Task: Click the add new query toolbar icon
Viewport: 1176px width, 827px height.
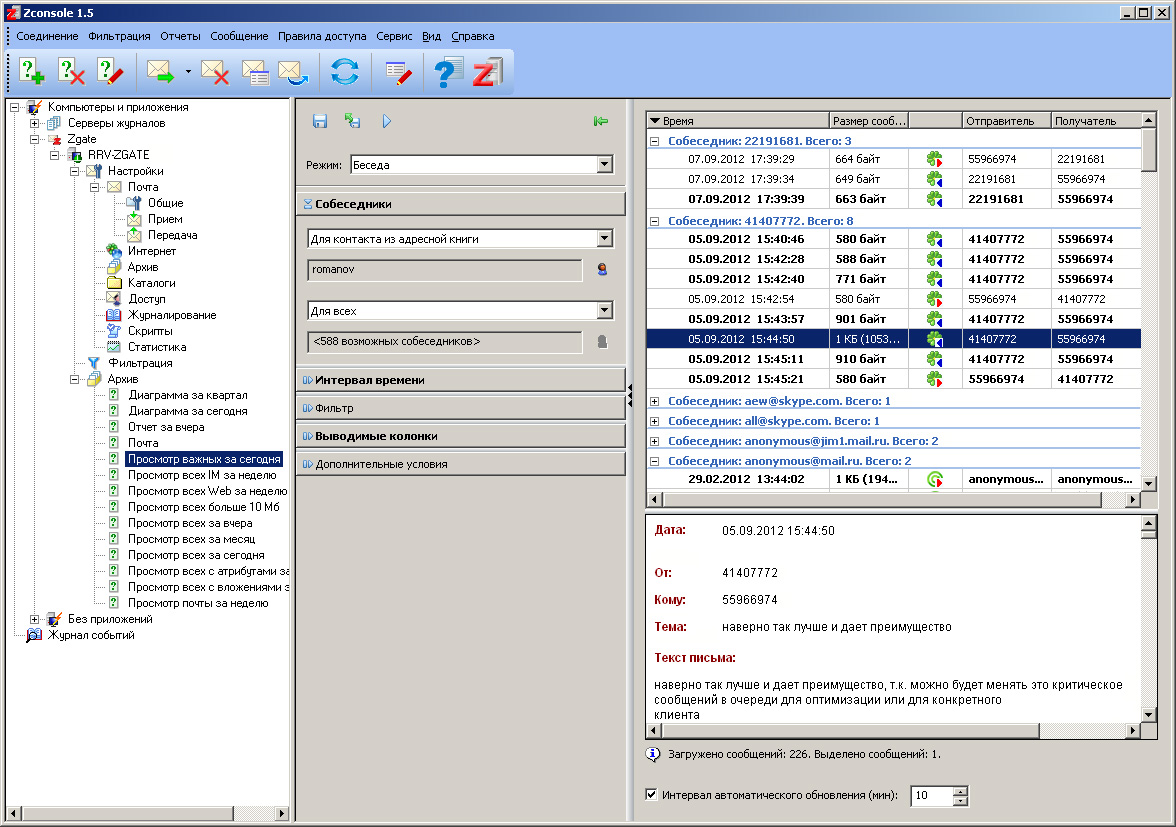Action: click(32, 72)
